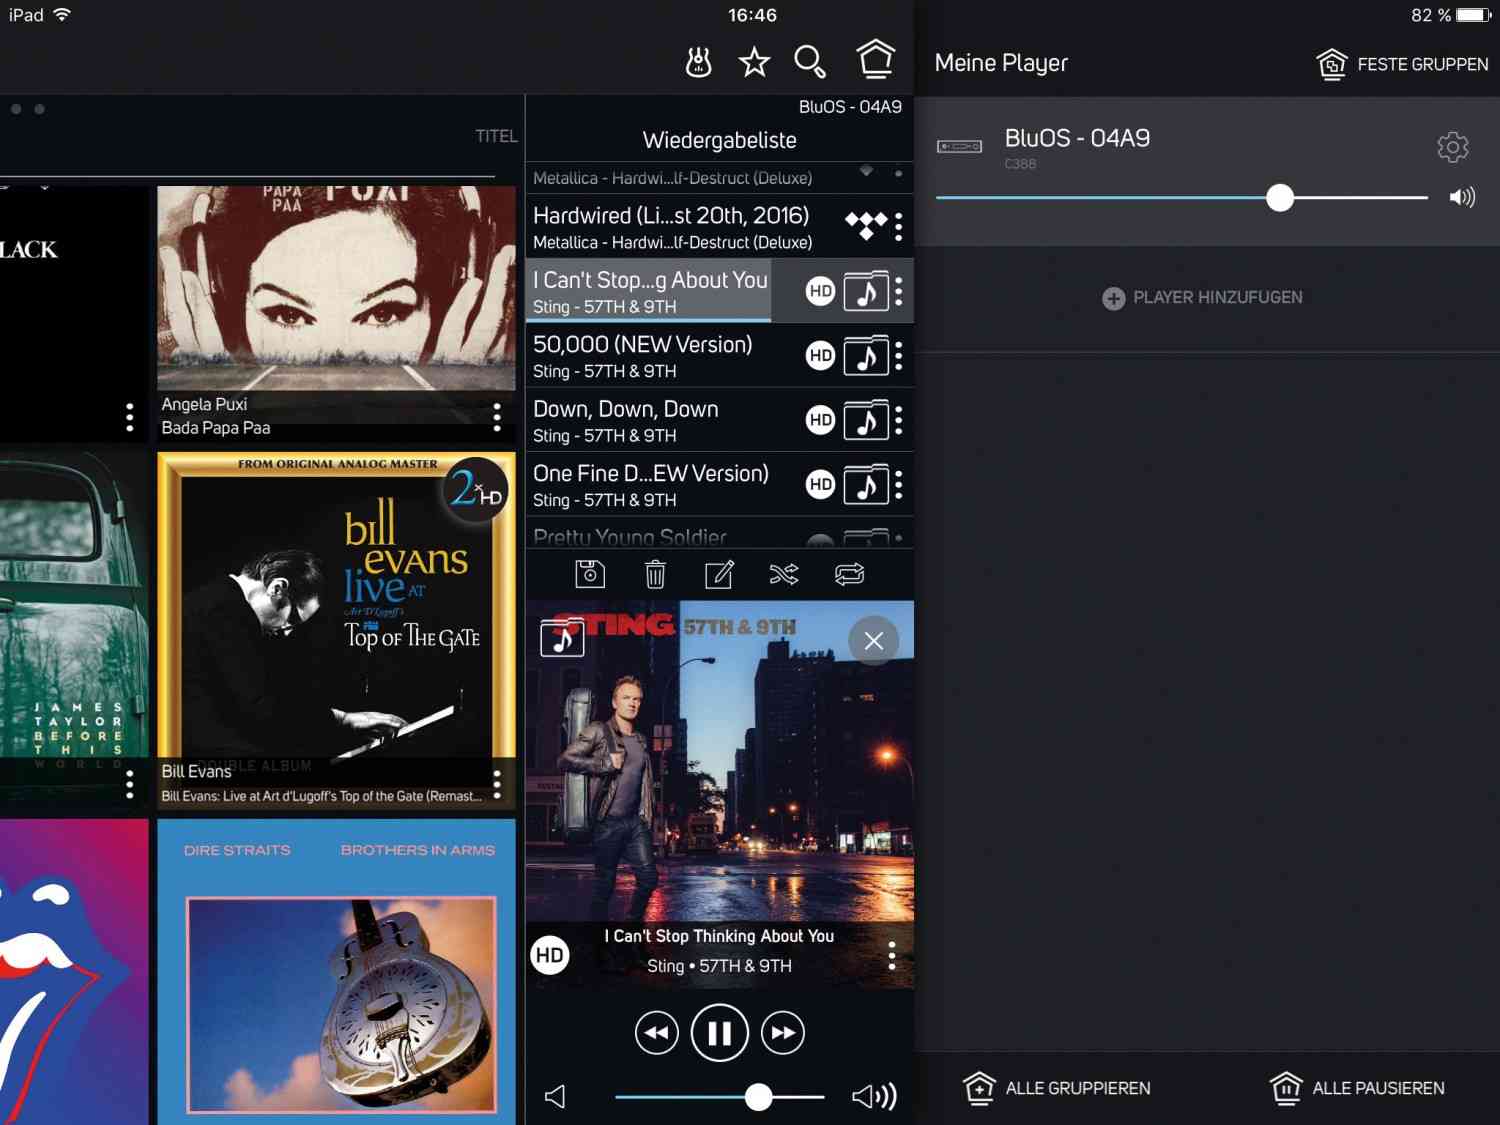Click Player Hinzufügen button
Screen dimensions: 1500x1125
click(x=1202, y=298)
